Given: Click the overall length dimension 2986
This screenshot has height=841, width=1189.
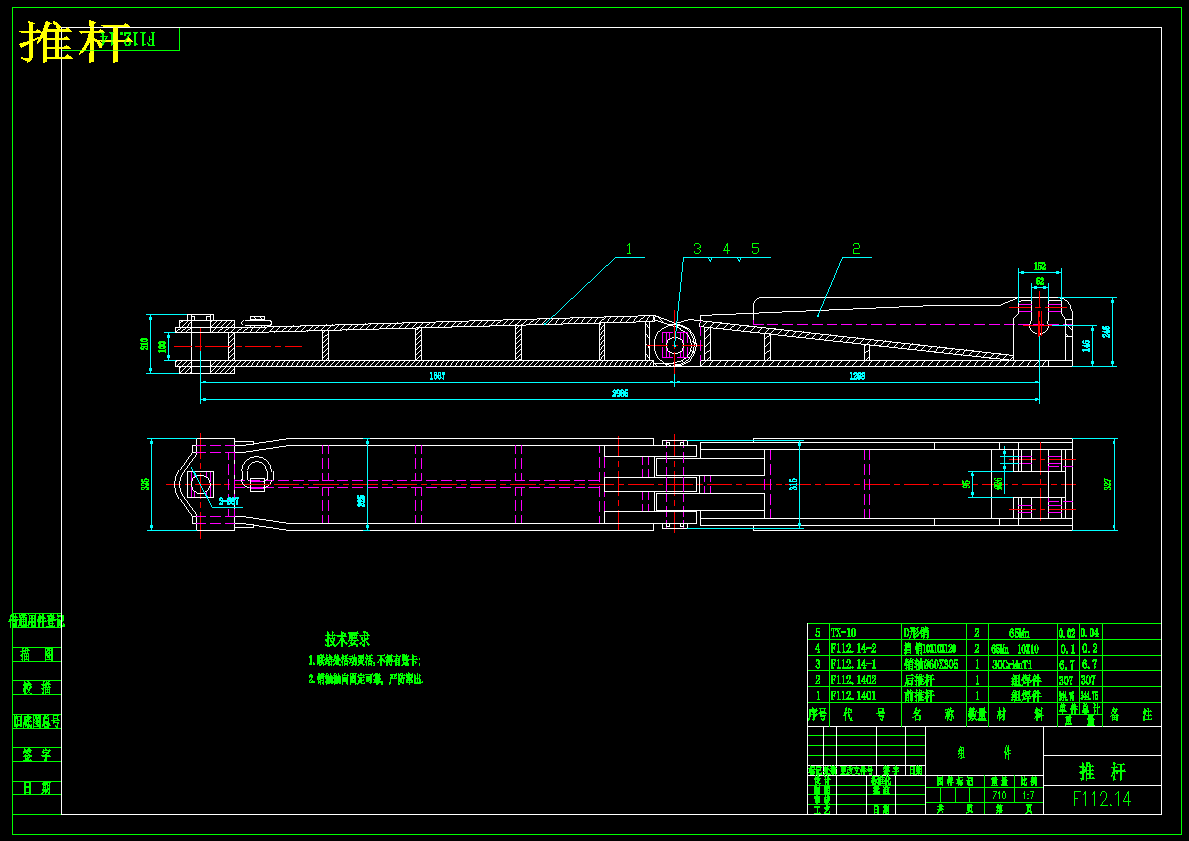Looking at the screenshot, I should (620, 394).
